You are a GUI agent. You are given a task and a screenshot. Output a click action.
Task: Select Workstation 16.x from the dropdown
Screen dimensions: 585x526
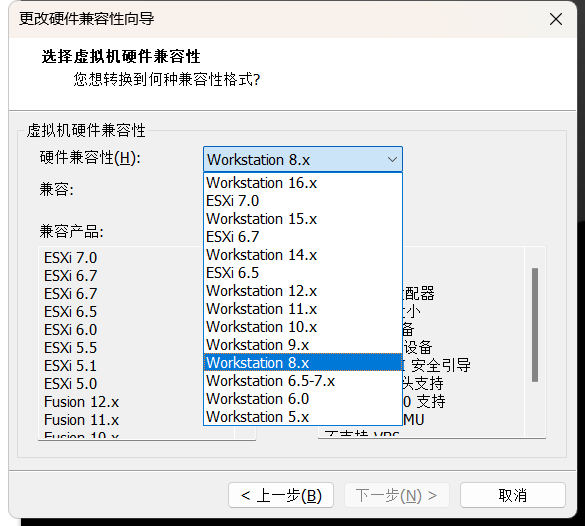[x=303, y=183]
